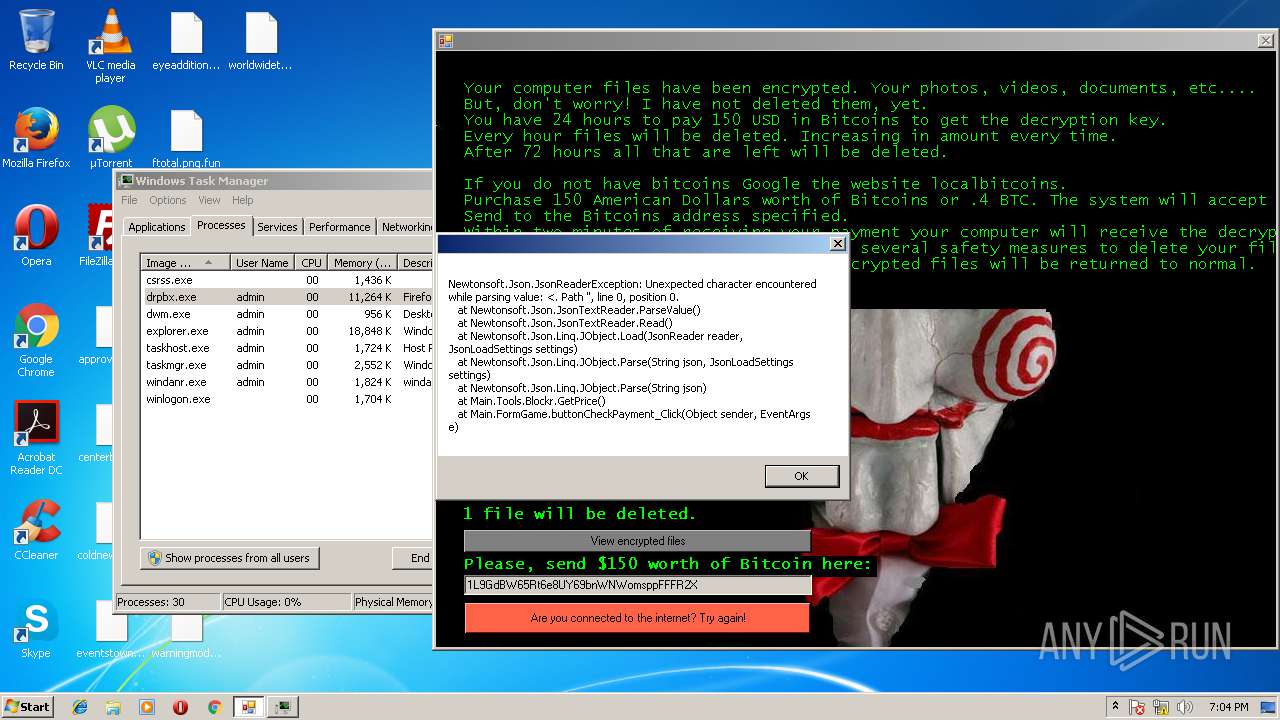Select the worldwidet file on desktop
Image resolution: width=1280 pixels, height=720 pixels.
[260, 42]
